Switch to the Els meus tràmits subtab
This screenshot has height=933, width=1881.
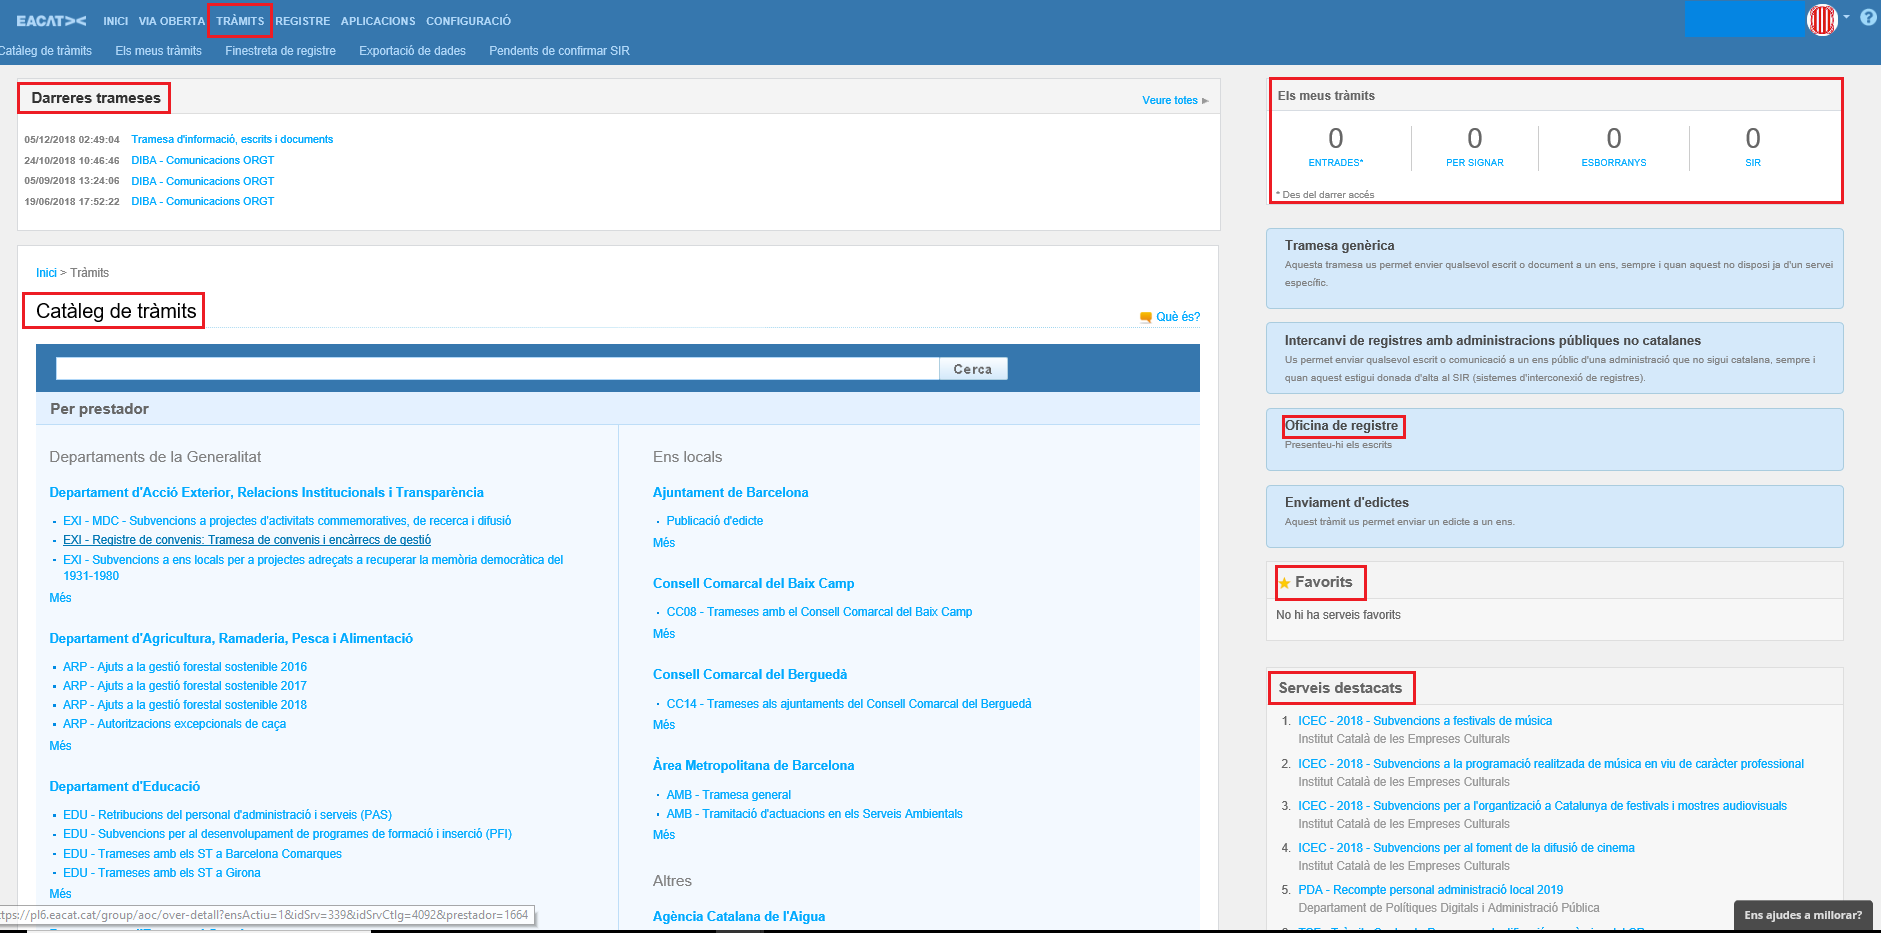(158, 51)
